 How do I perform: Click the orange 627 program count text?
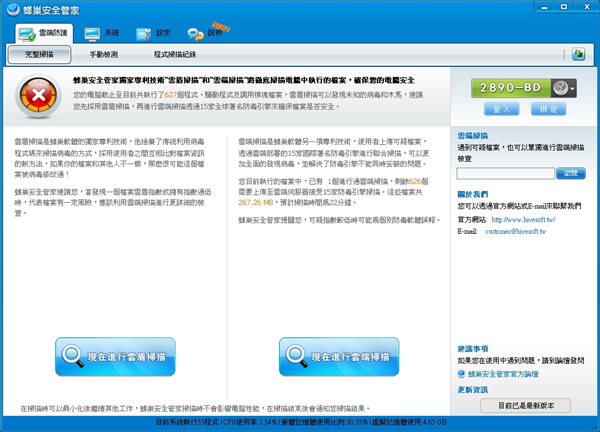pos(170,95)
